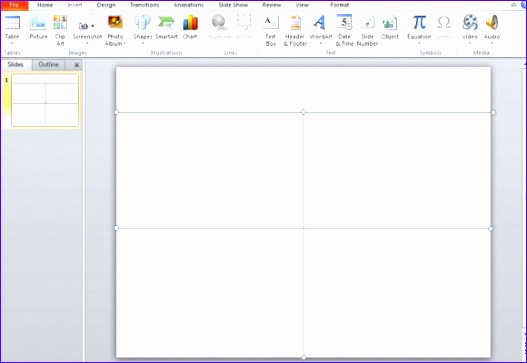Close the Slides/Outline pane

coord(77,65)
